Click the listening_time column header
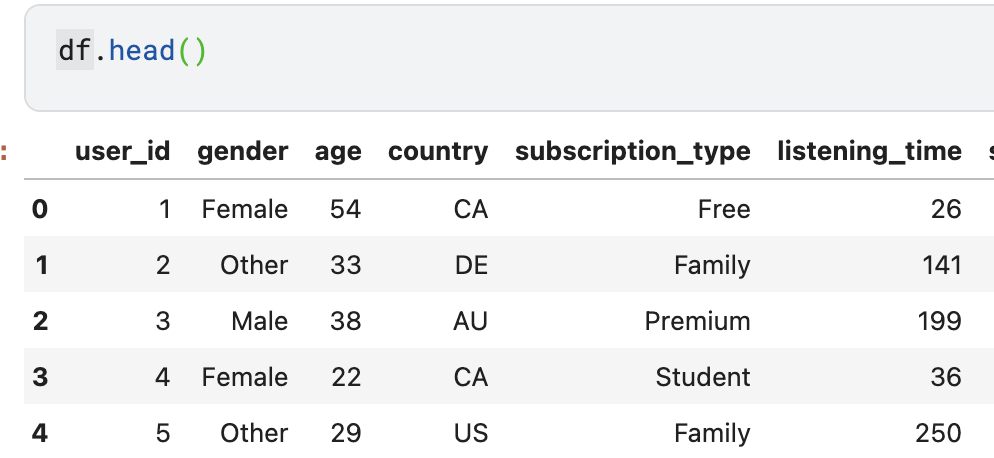The height and width of the screenshot is (458, 994). [x=869, y=152]
